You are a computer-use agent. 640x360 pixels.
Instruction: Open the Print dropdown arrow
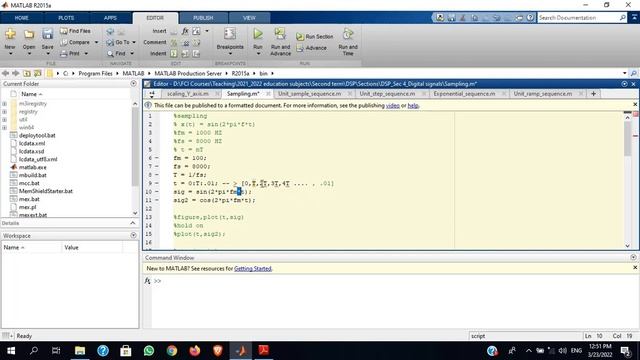coord(86,53)
